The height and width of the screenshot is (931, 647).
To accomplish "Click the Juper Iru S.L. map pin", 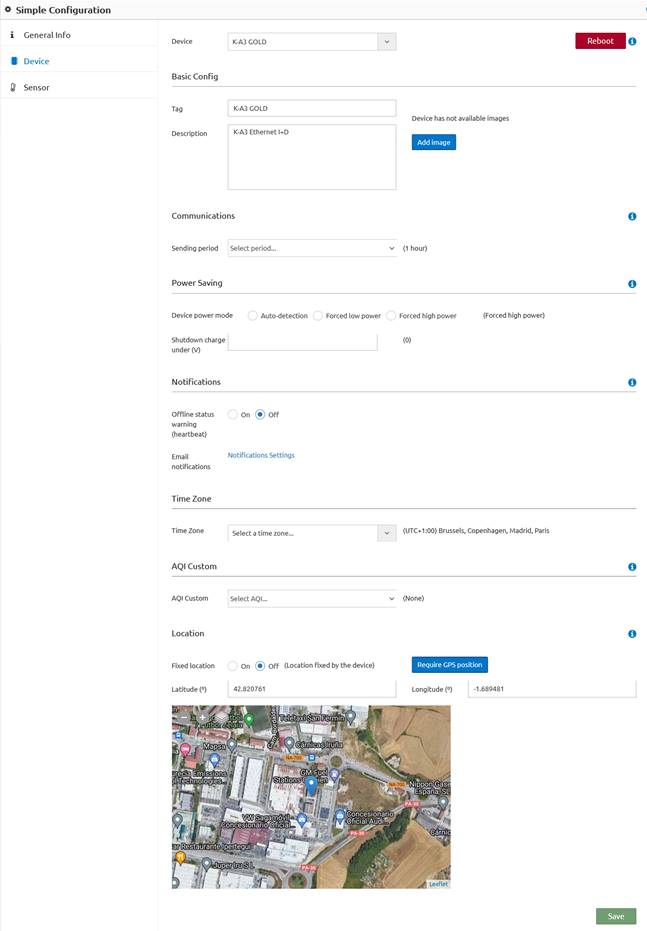I will point(206,863).
